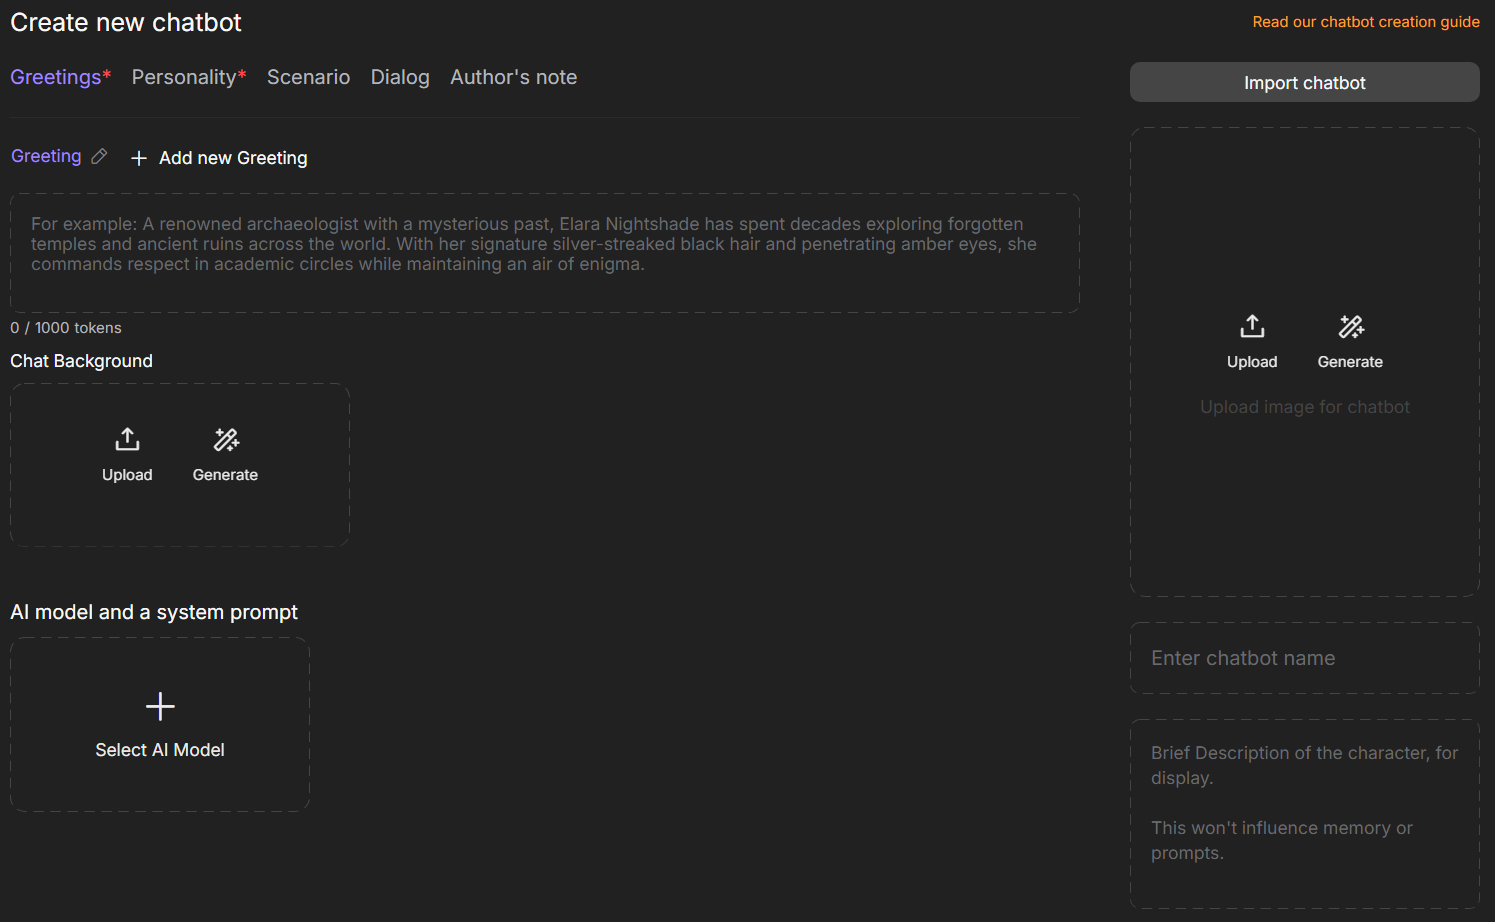Click the Select AI Model text

click(160, 750)
